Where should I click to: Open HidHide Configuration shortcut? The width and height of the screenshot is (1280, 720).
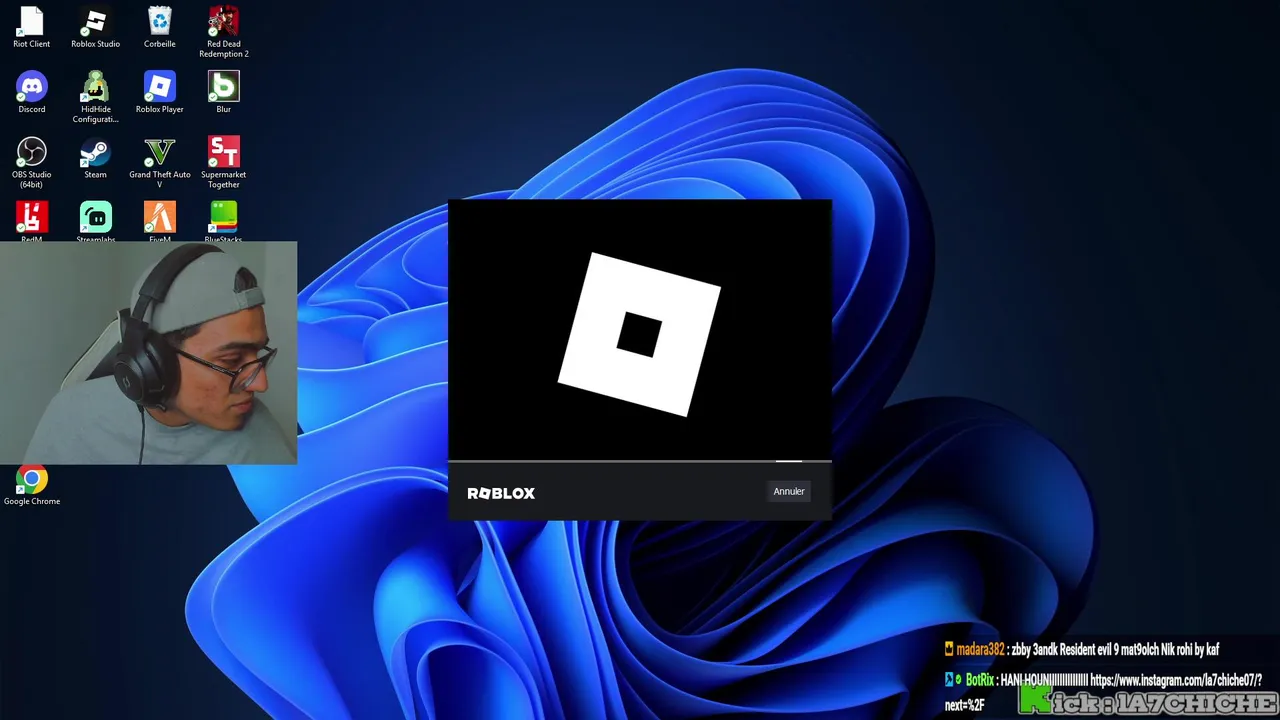pos(95,97)
